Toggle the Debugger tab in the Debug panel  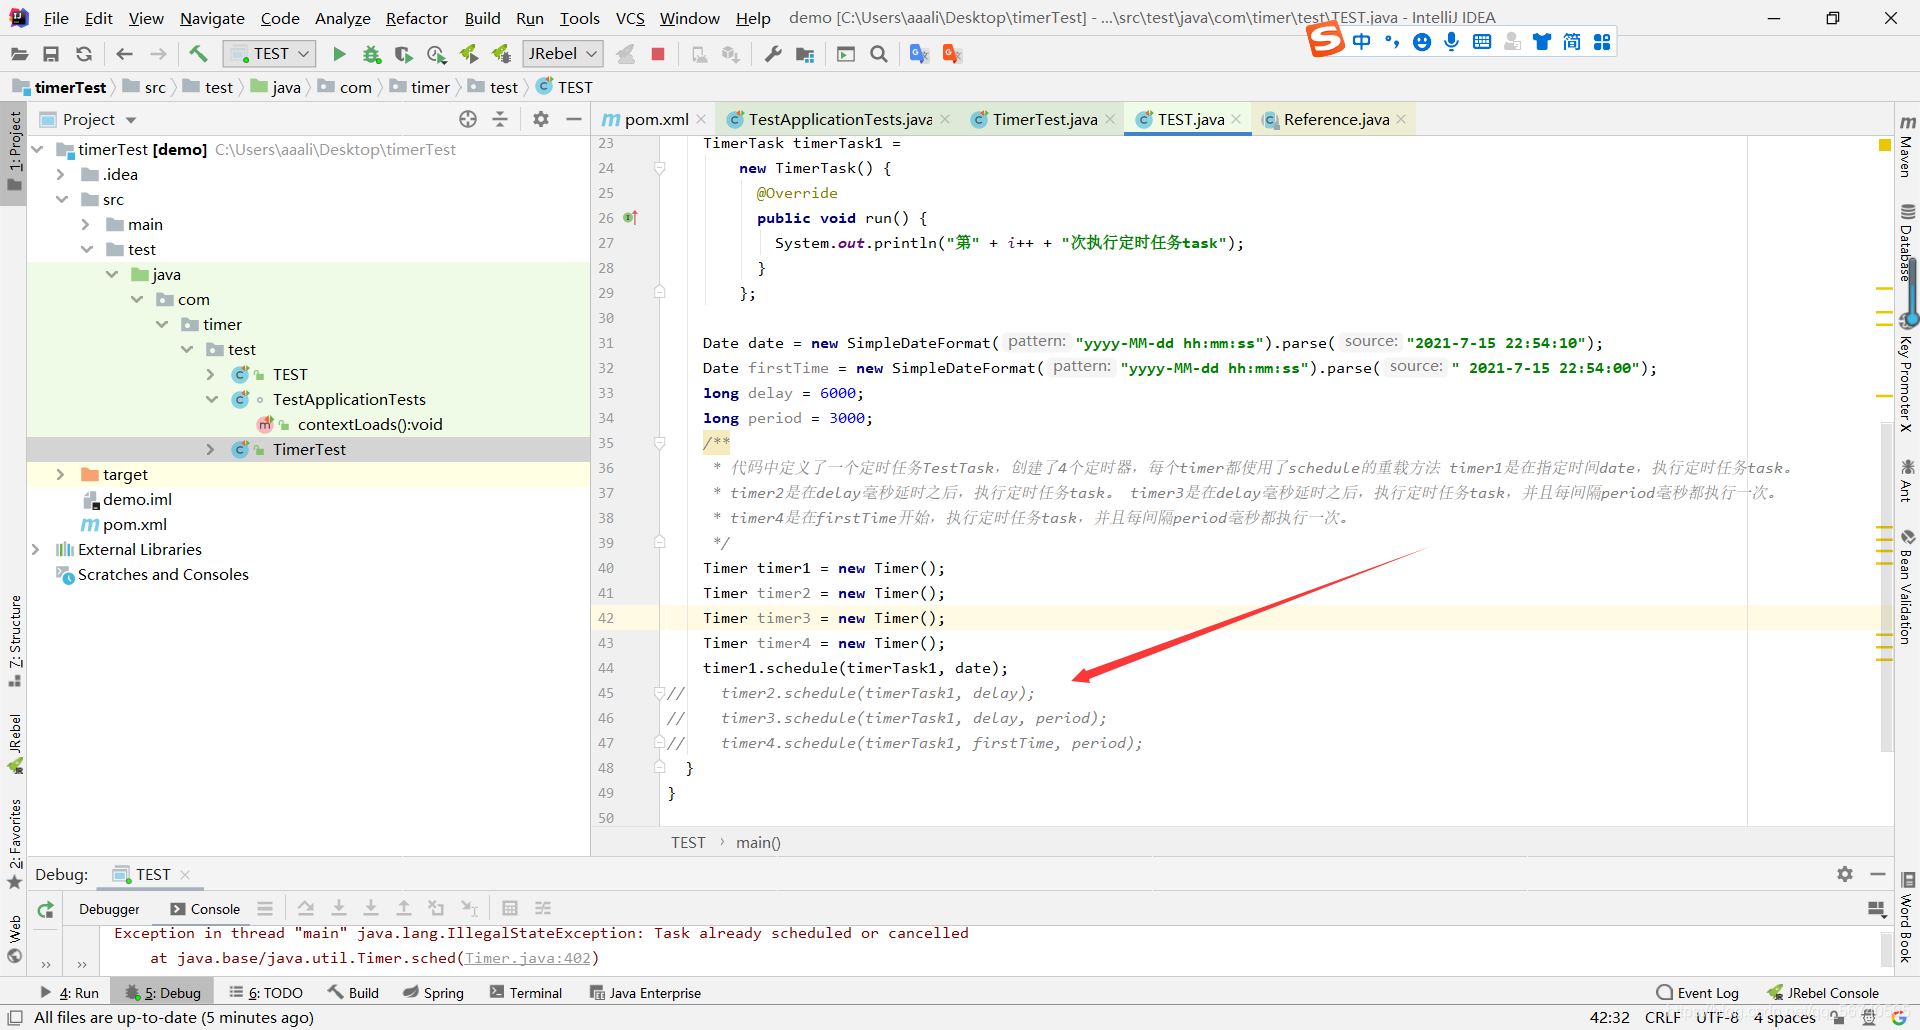click(x=109, y=909)
